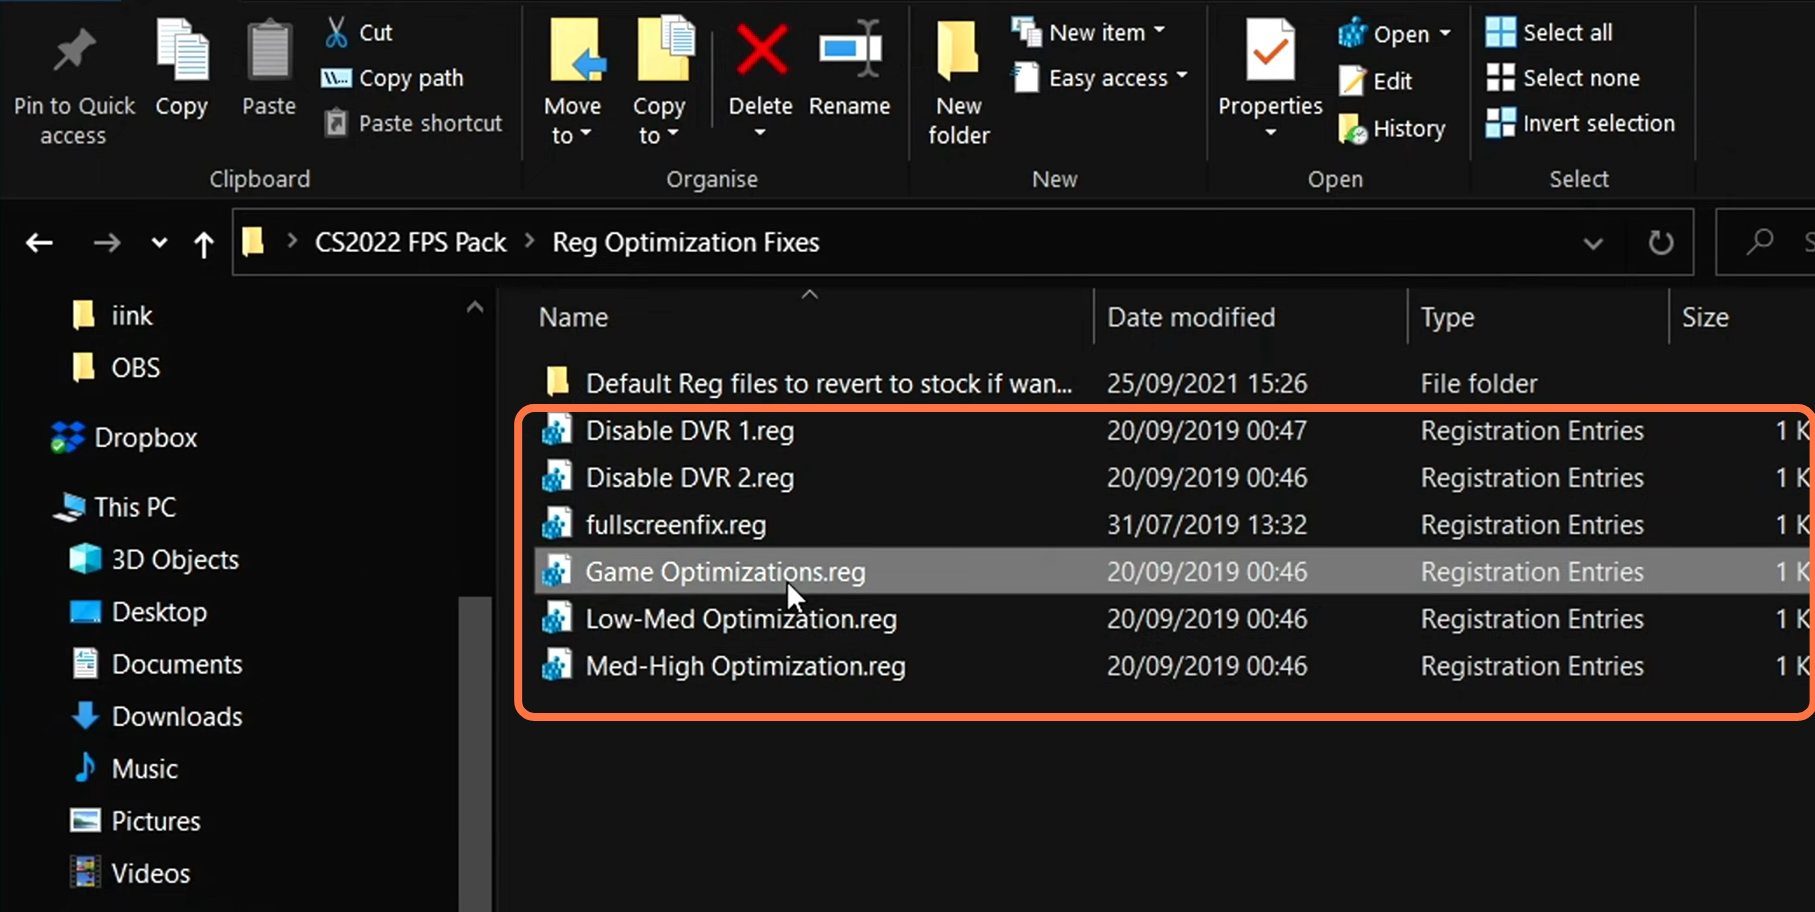
Task: Click the Copy ribbon button
Action: [181, 68]
